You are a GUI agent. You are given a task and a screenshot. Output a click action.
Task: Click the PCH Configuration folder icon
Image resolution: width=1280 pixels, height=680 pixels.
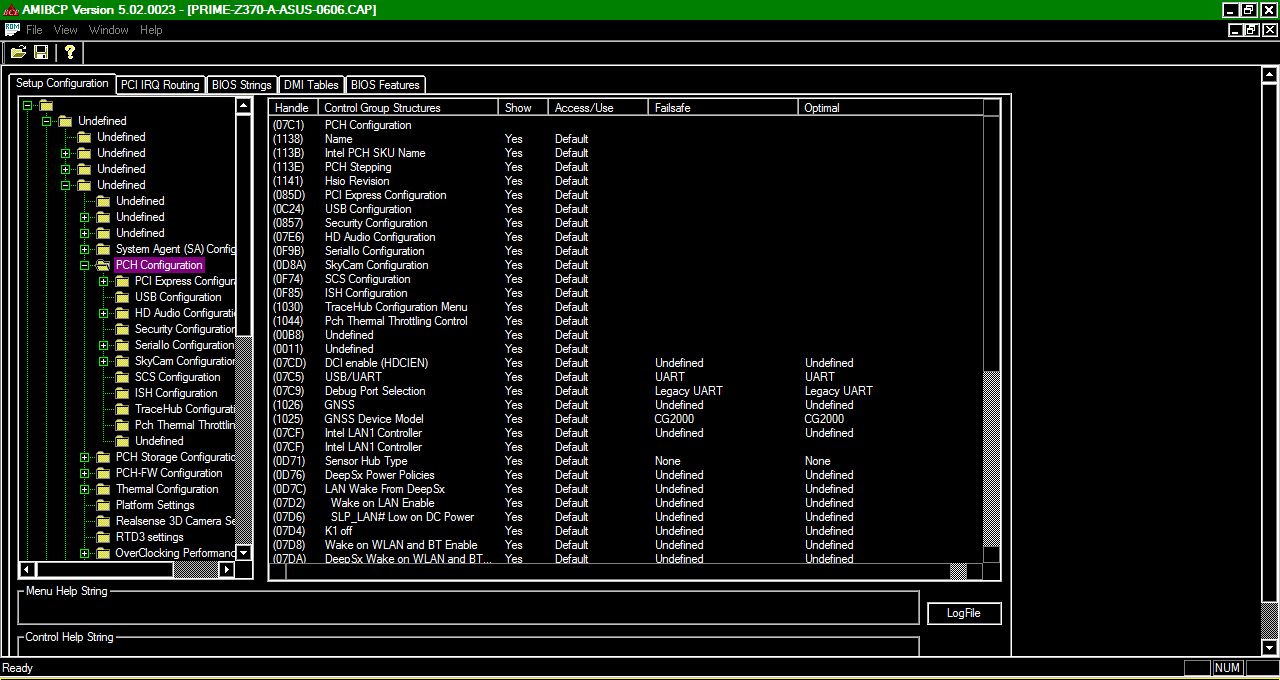pos(102,265)
